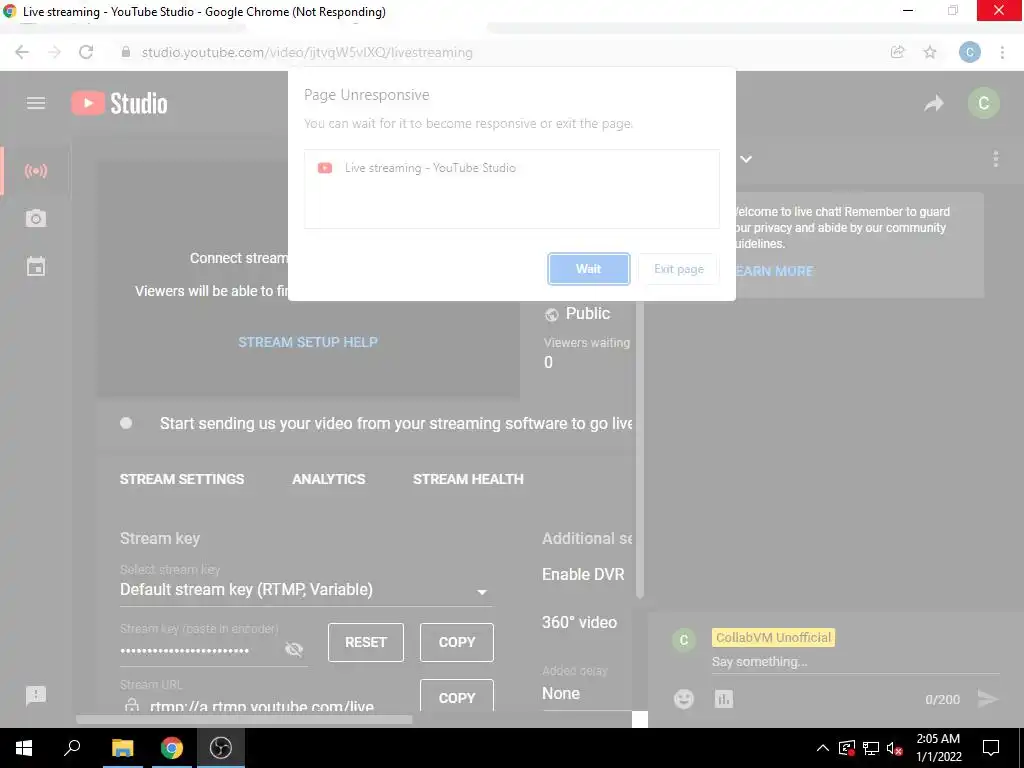Toggle stream key visibility eye icon

[x=294, y=649]
